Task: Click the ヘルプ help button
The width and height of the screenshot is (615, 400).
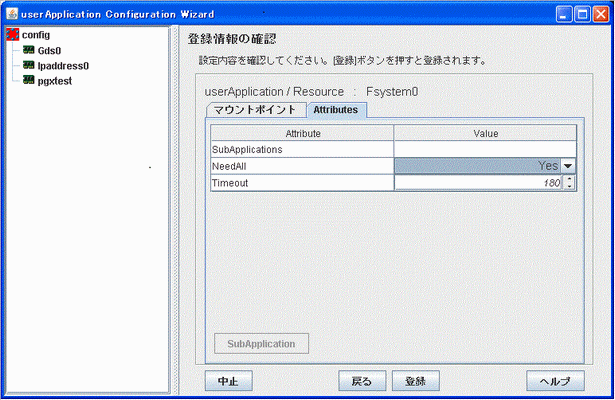Action: tap(555, 381)
